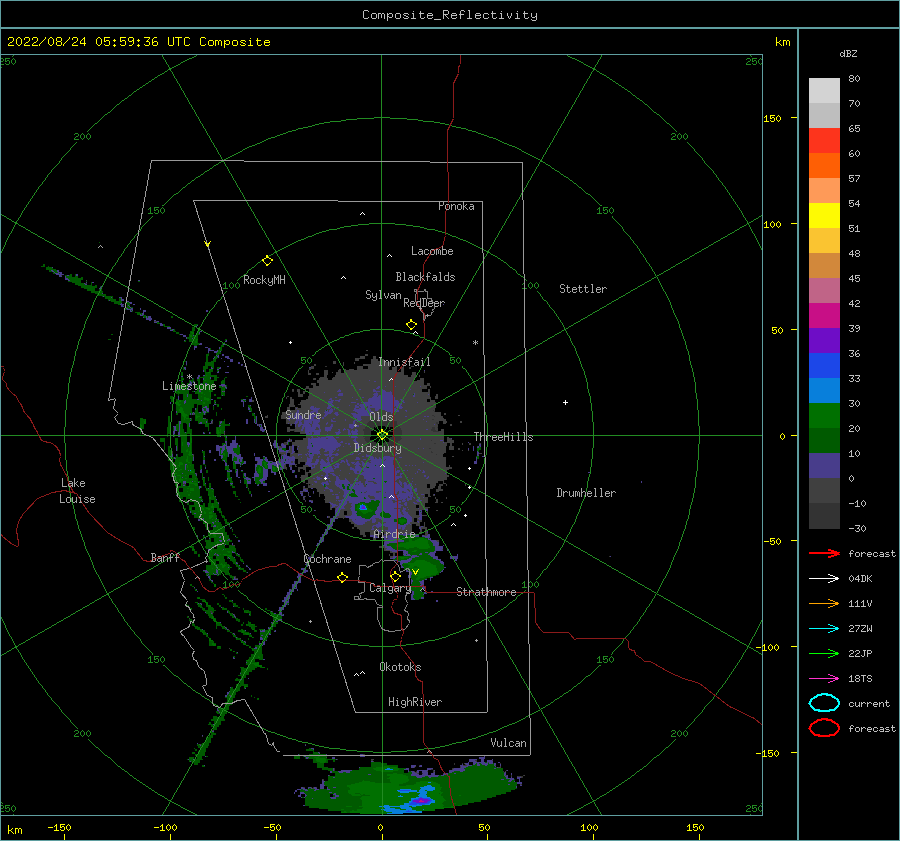
Task: Click the Cochrane label
Action: pos(327,559)
